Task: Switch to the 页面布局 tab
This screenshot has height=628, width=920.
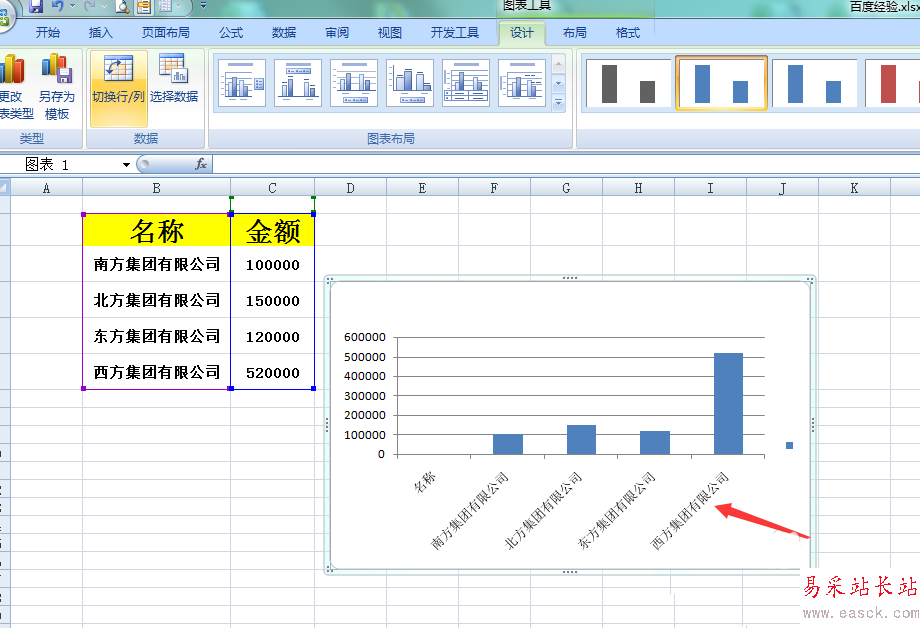Action: click(x=165, y=33)
